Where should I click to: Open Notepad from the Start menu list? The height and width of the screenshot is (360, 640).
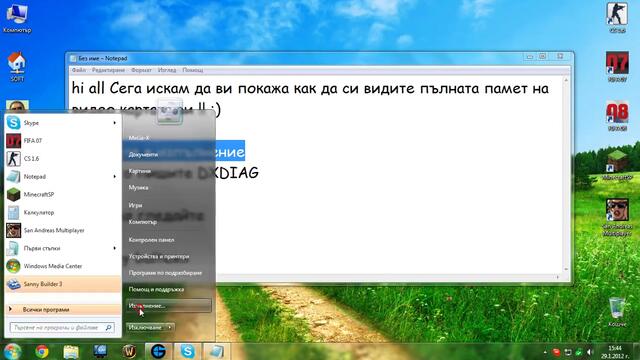(62, 177)
